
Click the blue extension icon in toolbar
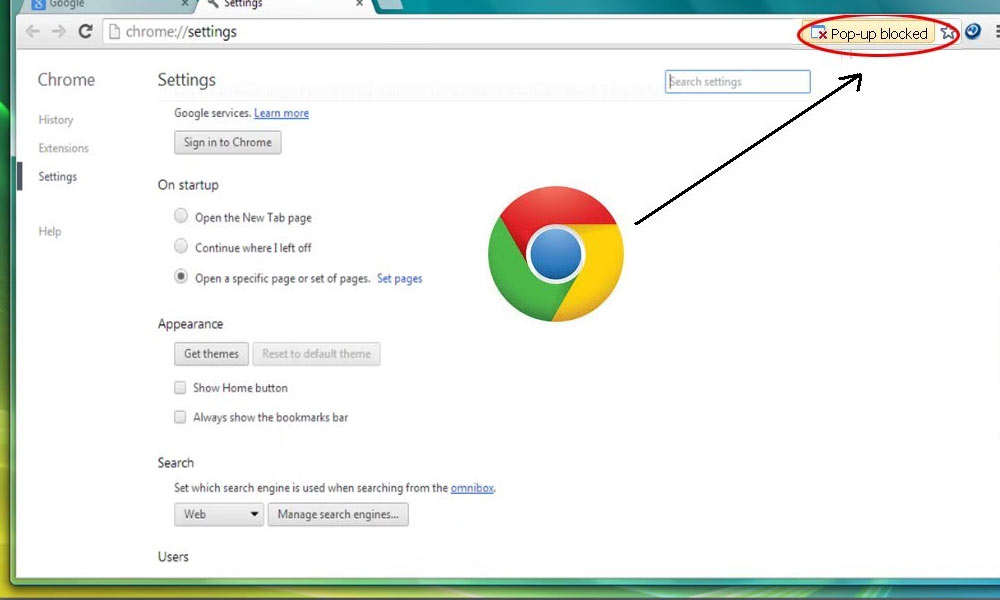pos(972,32)
